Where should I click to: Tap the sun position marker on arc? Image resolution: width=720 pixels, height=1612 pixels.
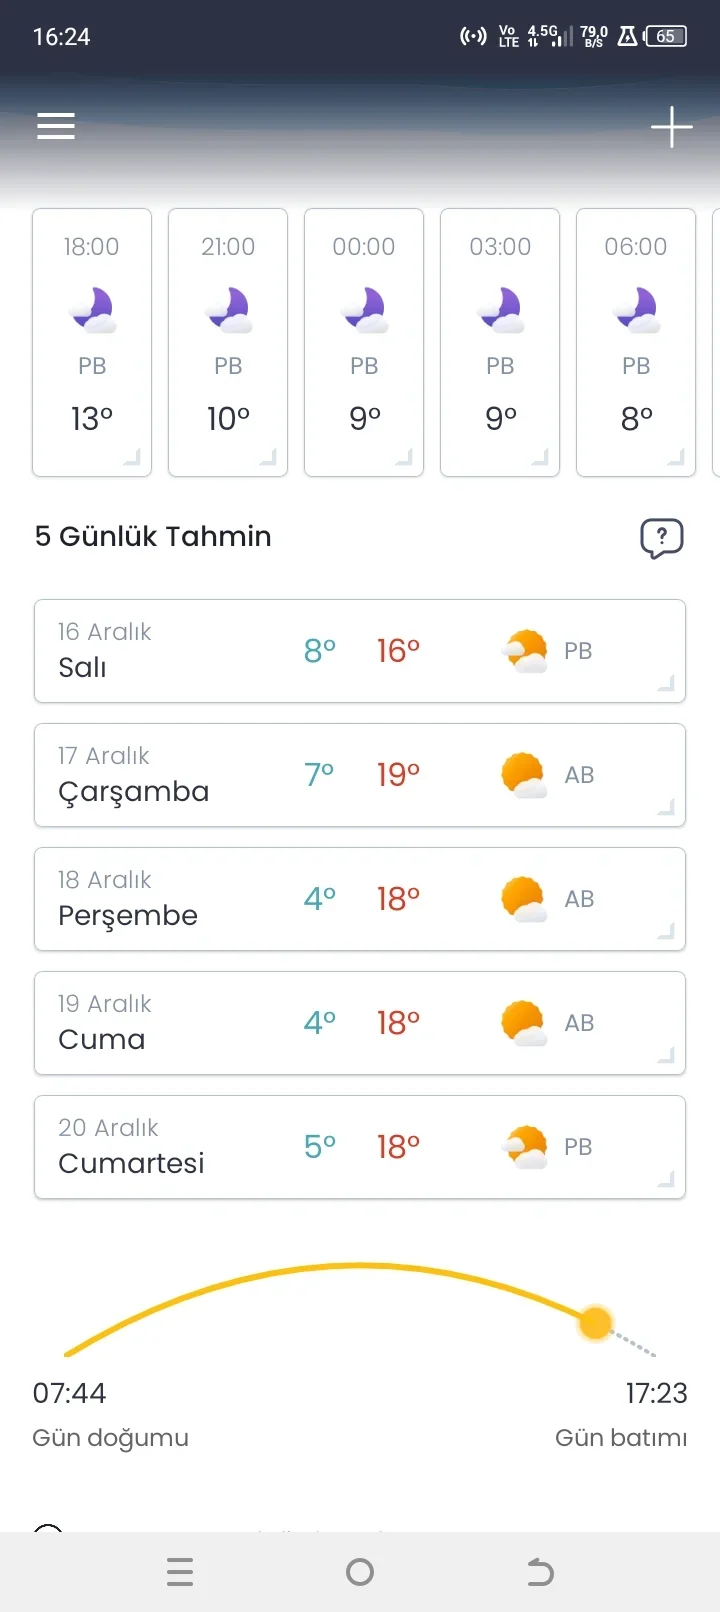click(x=596, y=1323)
